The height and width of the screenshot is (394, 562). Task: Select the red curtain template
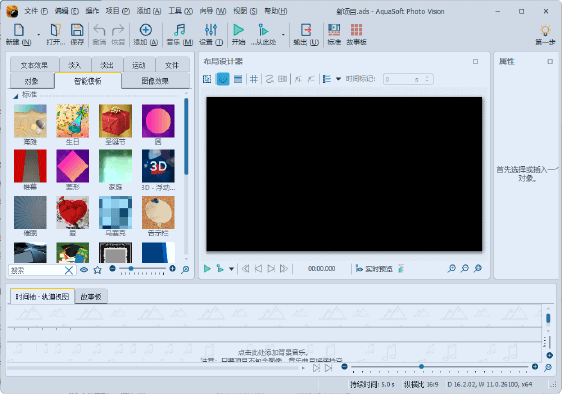pos(30,166)
